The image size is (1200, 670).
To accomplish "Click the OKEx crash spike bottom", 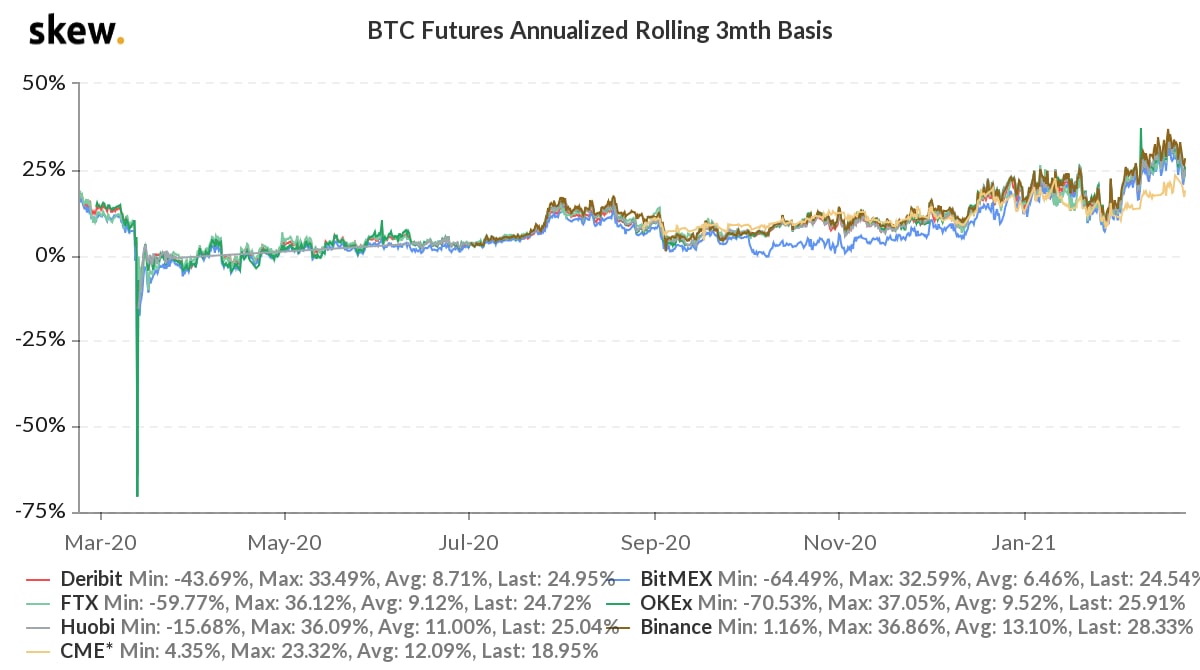I will tap(137, 494).
